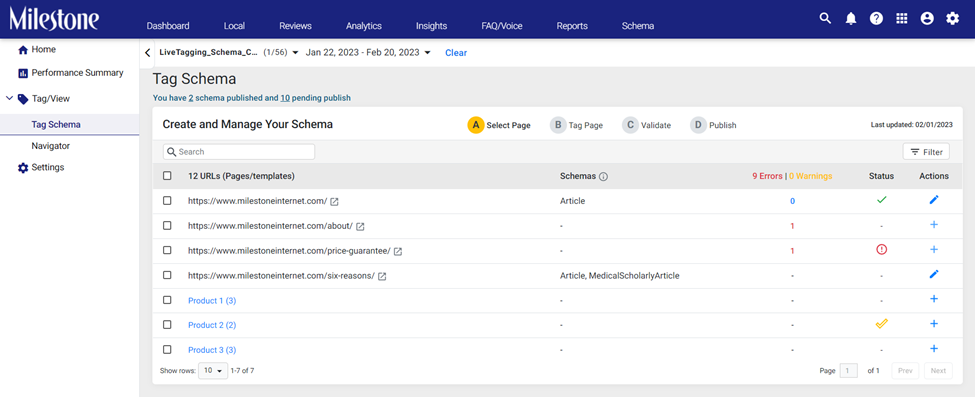This screenshot has width=975, height=397.
Task: Open external link for milestoneinternet.com/ home URL
Action: 335,201
